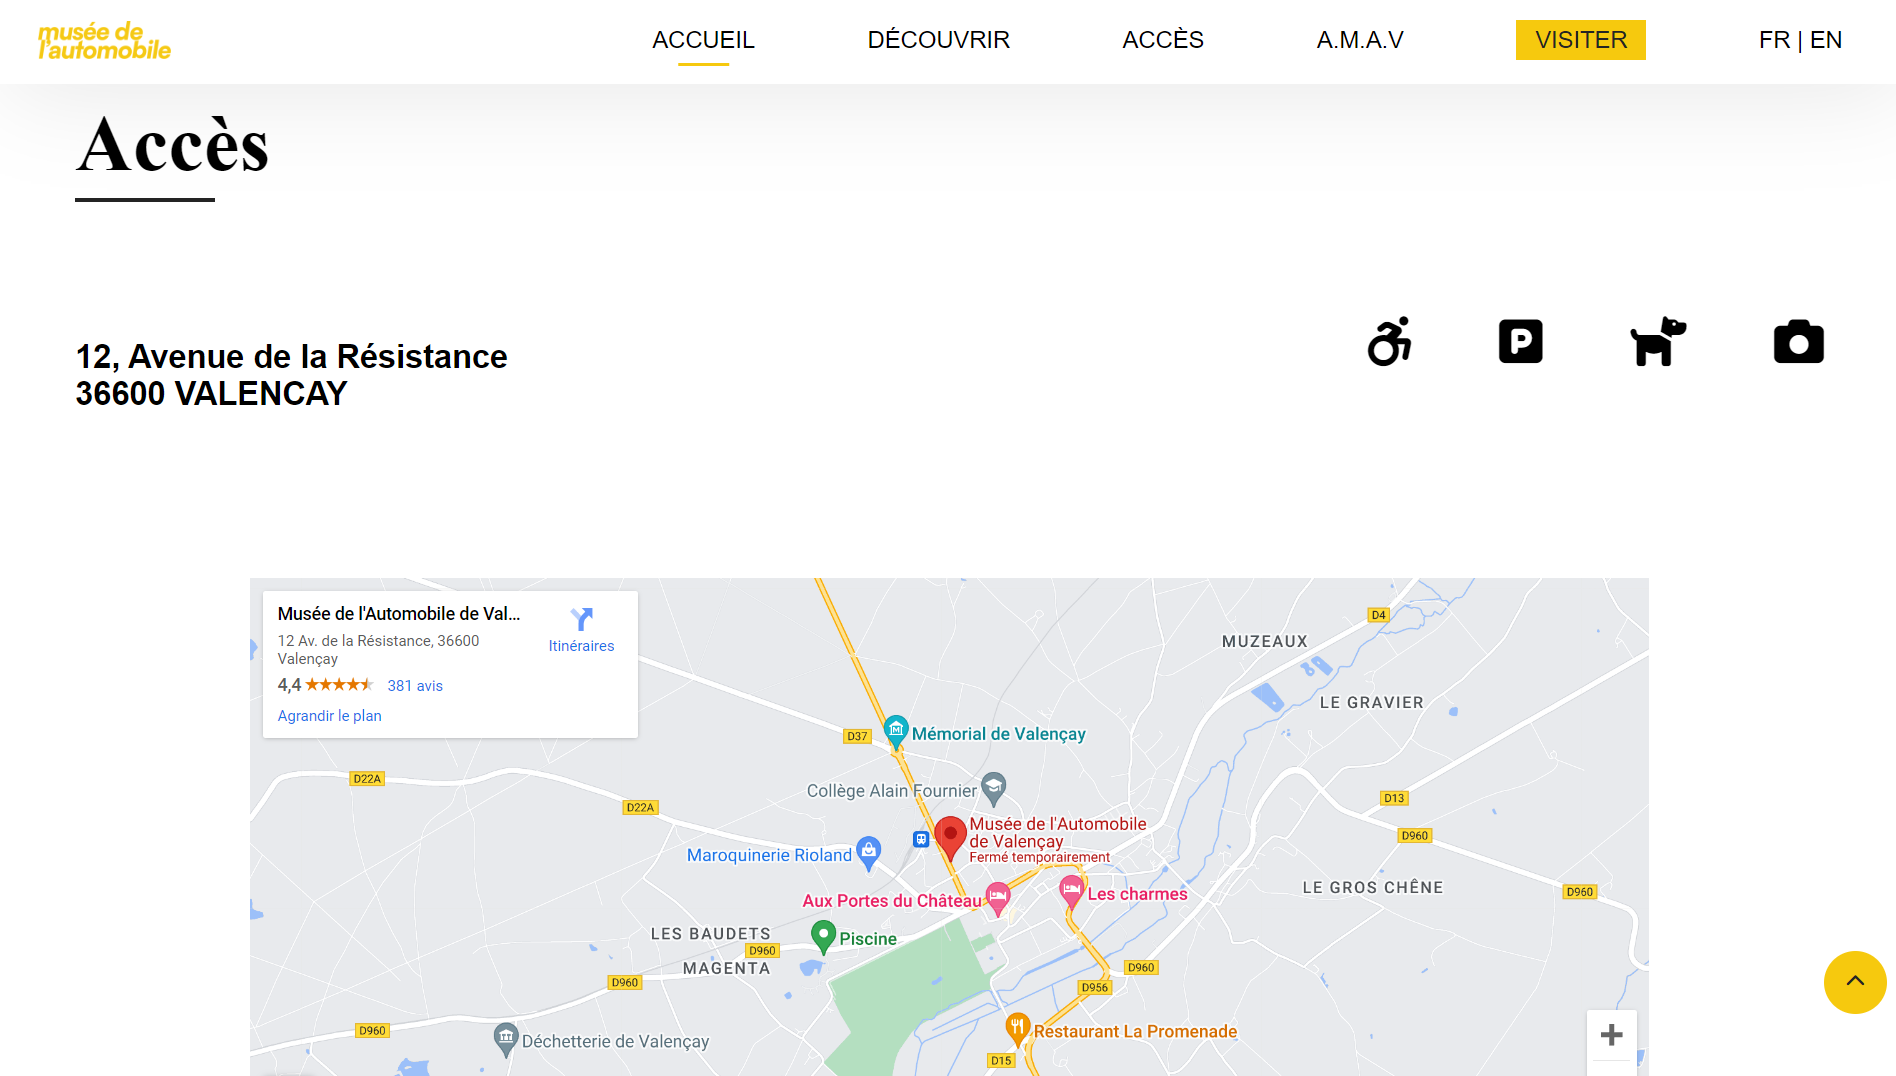This screenshot has width=1896, height=1076.
Task: Open the ACCUEIL menu item
Action: coord(703,40)
